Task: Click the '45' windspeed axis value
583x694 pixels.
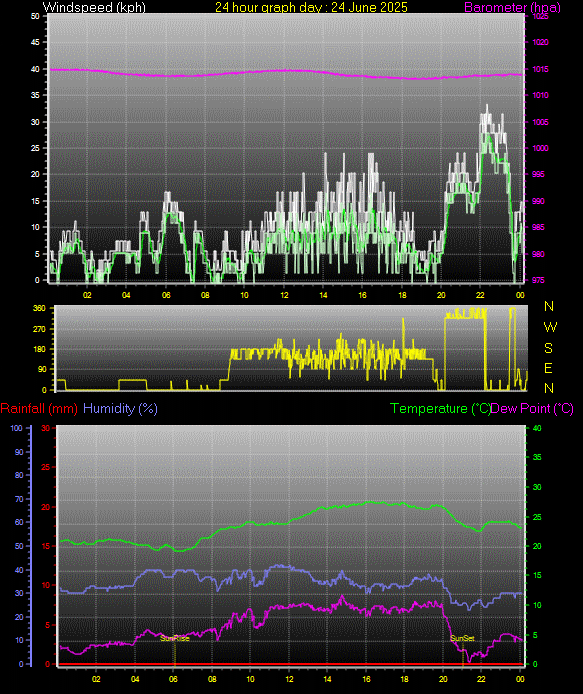Action: (x=35, y=42)
